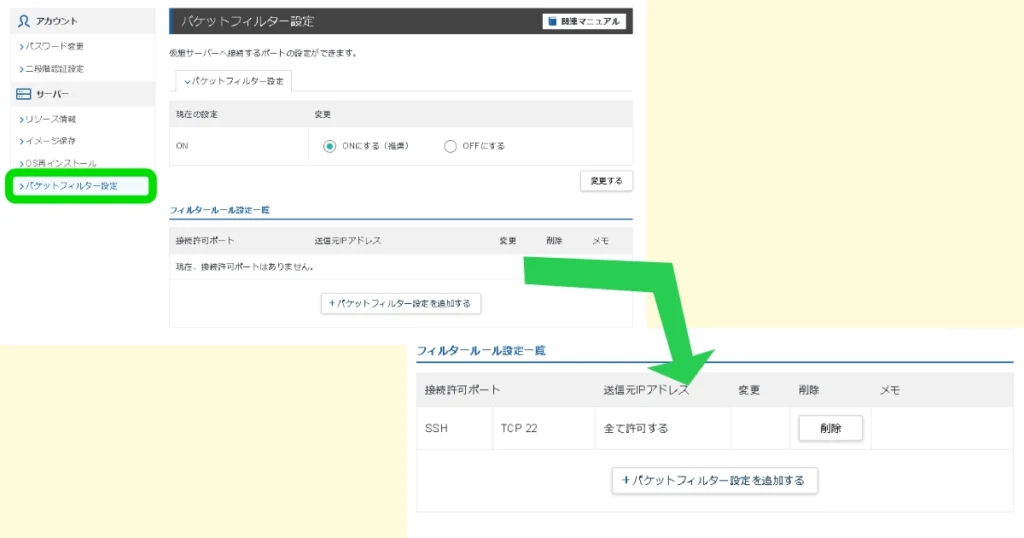This screenshot has width=1024, height=538.
Task: Open 二段階認証設定 in the sidebar
Action: coord(52,69)
